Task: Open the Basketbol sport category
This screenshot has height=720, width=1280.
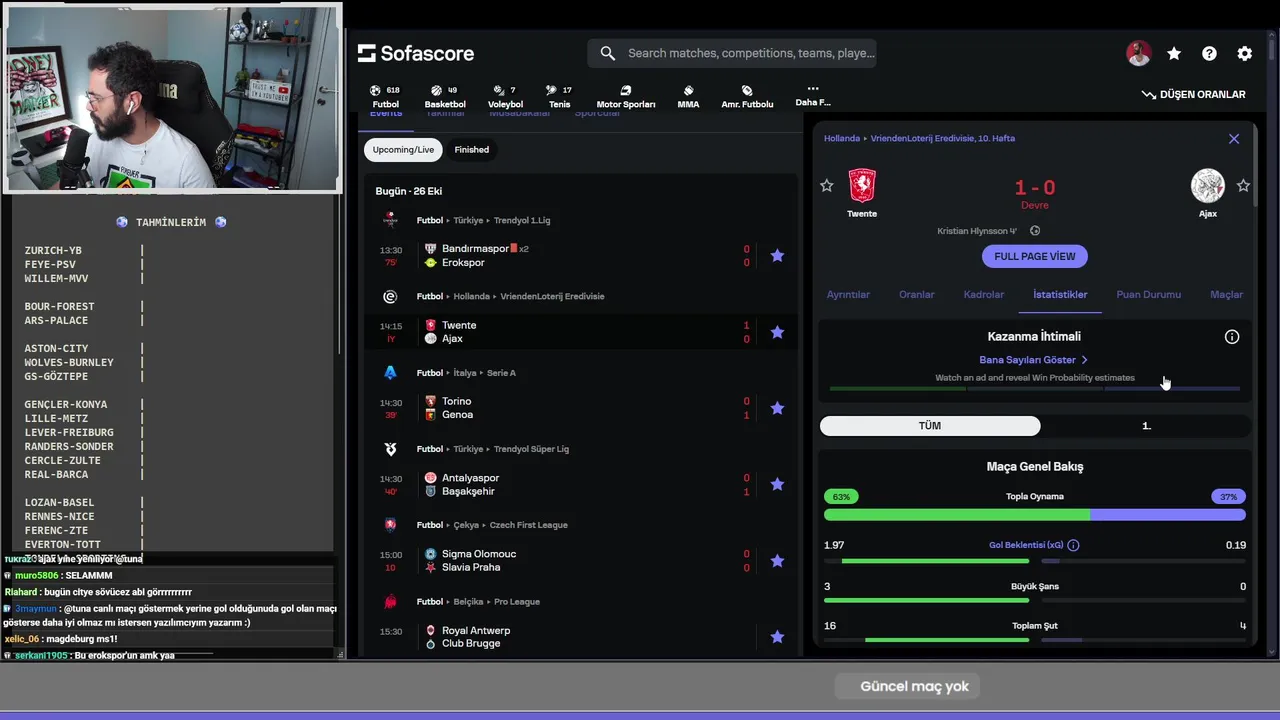Action: (445, 96)
